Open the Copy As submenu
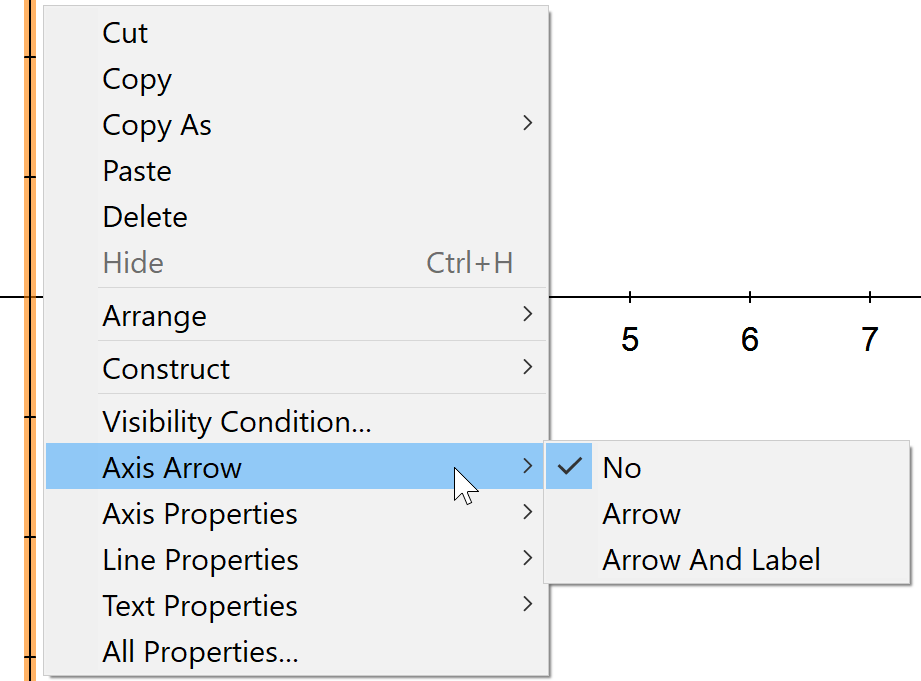Screen dimensions: 921x681 pos(157,125)
